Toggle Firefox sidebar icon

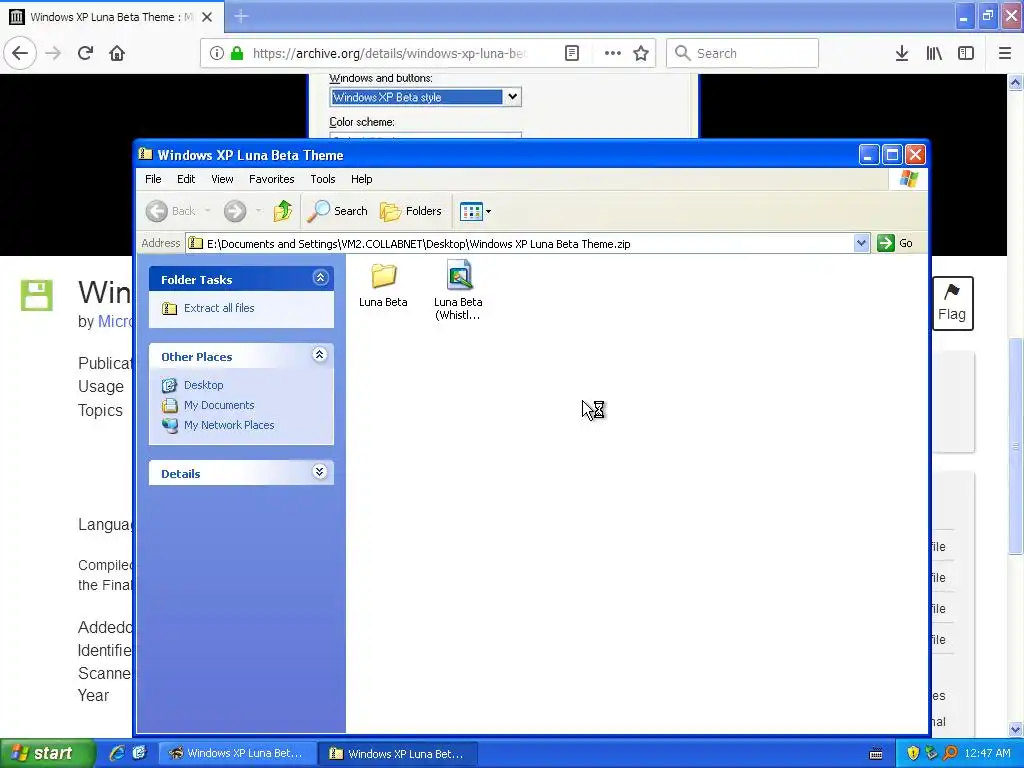tap(966, 53)
